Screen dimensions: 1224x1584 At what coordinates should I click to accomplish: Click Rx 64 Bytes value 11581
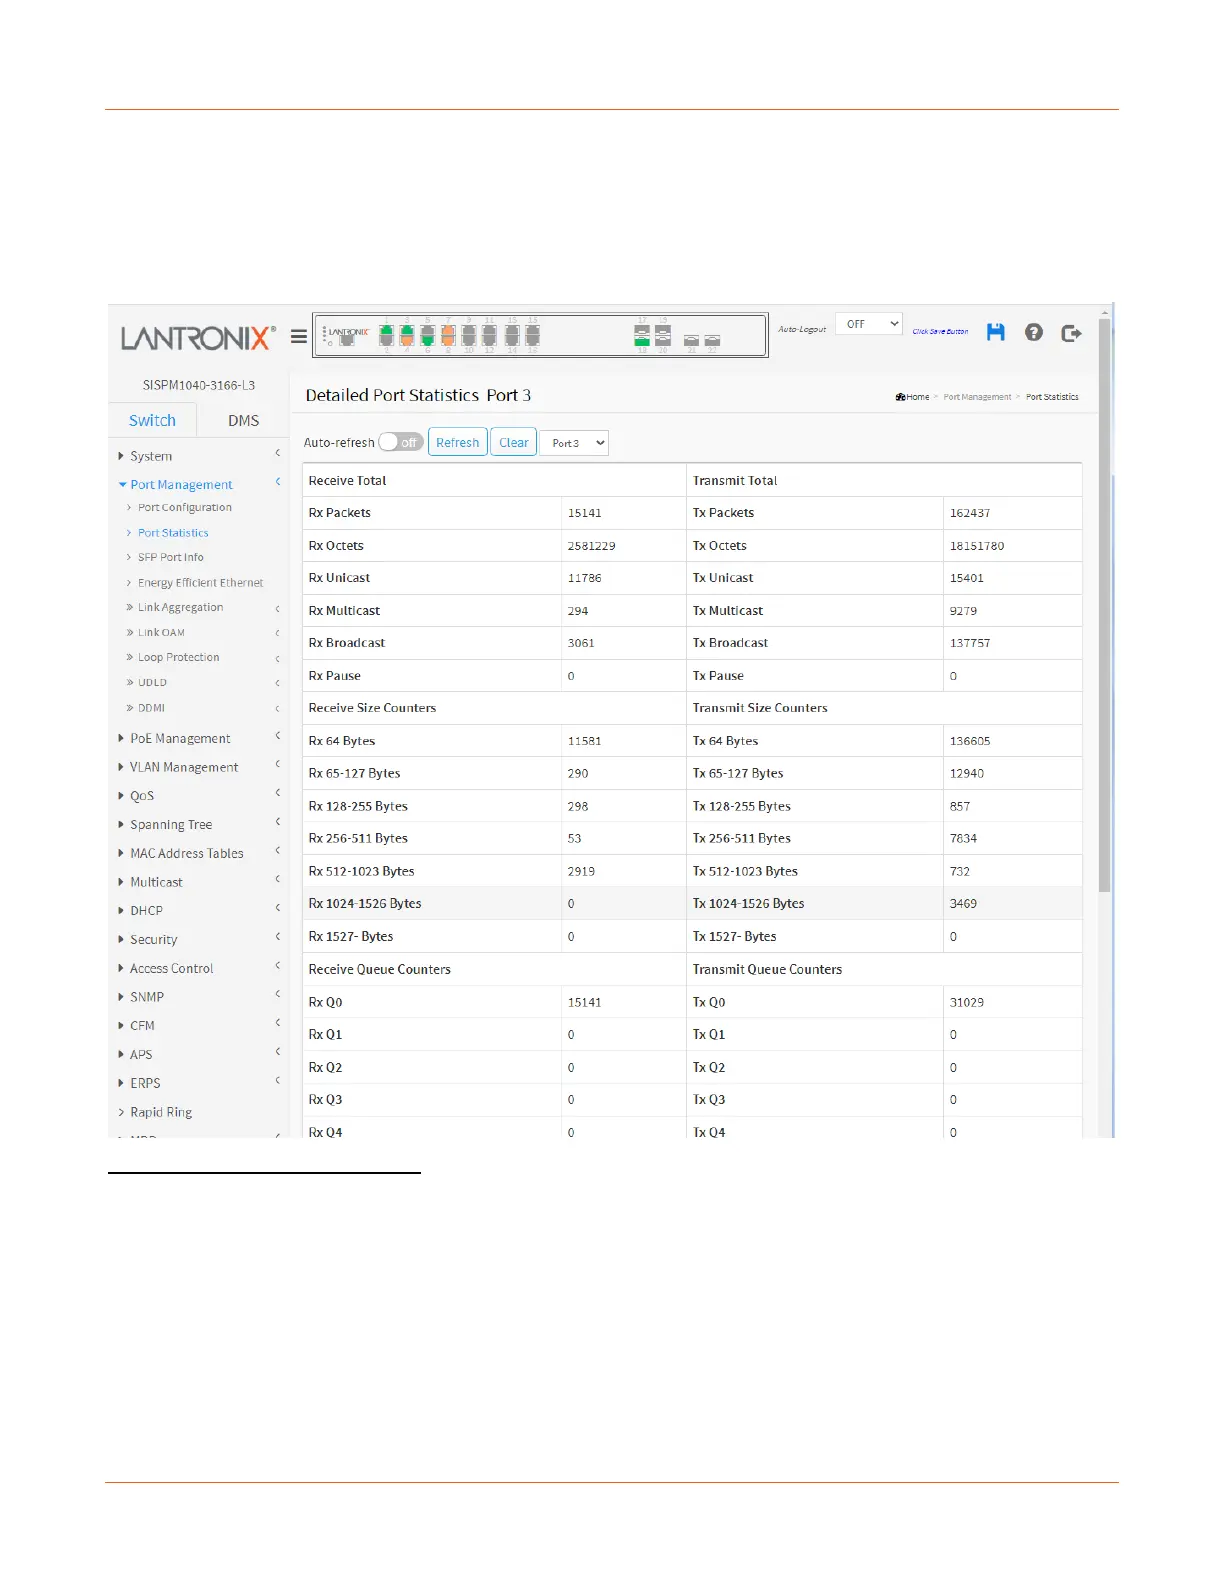[x=585, y=741]
